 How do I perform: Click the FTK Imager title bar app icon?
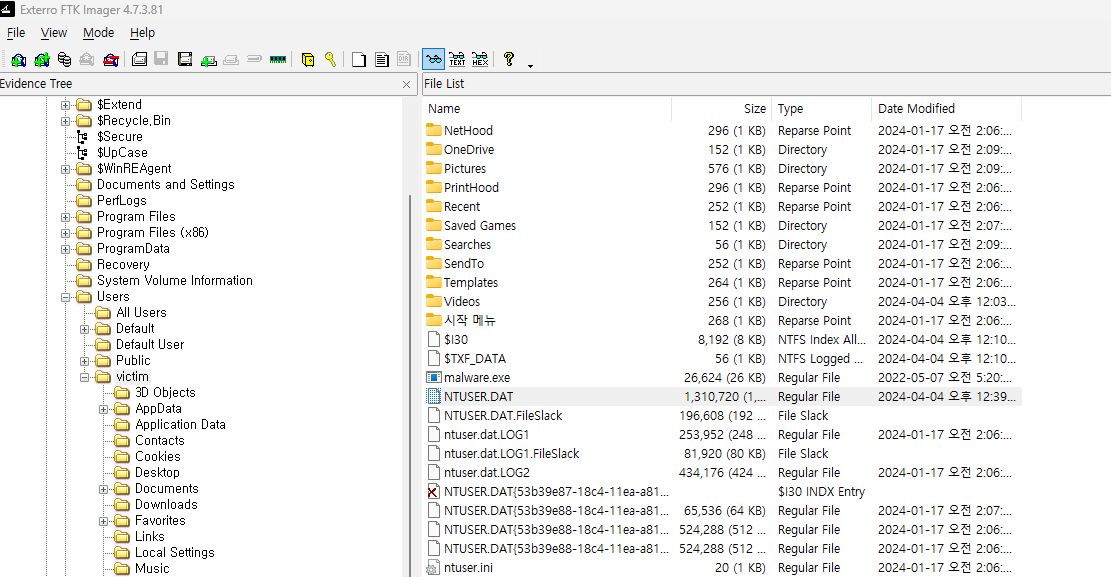(x=7, y=9)
